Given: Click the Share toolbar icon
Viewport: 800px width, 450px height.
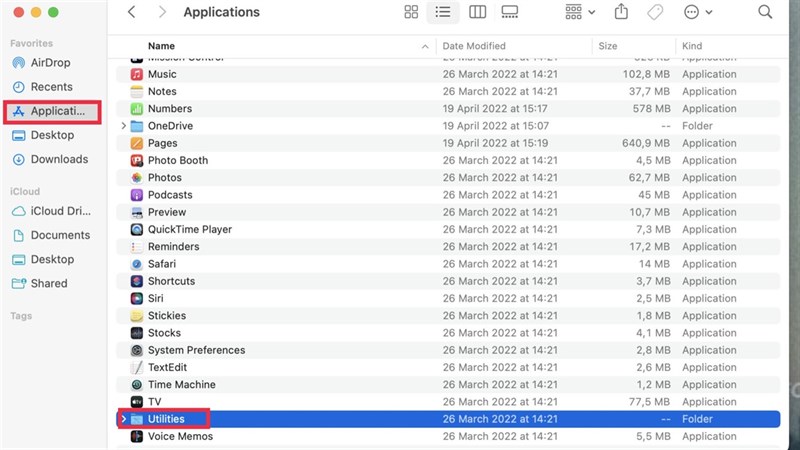Looking at the screenshot, I should point(621,11).
